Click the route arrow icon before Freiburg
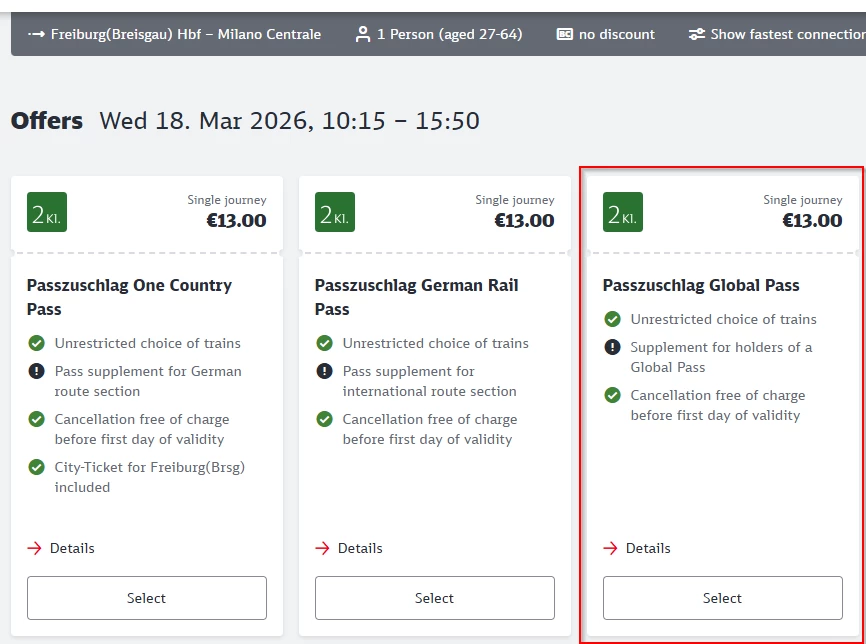The image size is (866, 644). point(37,34)
